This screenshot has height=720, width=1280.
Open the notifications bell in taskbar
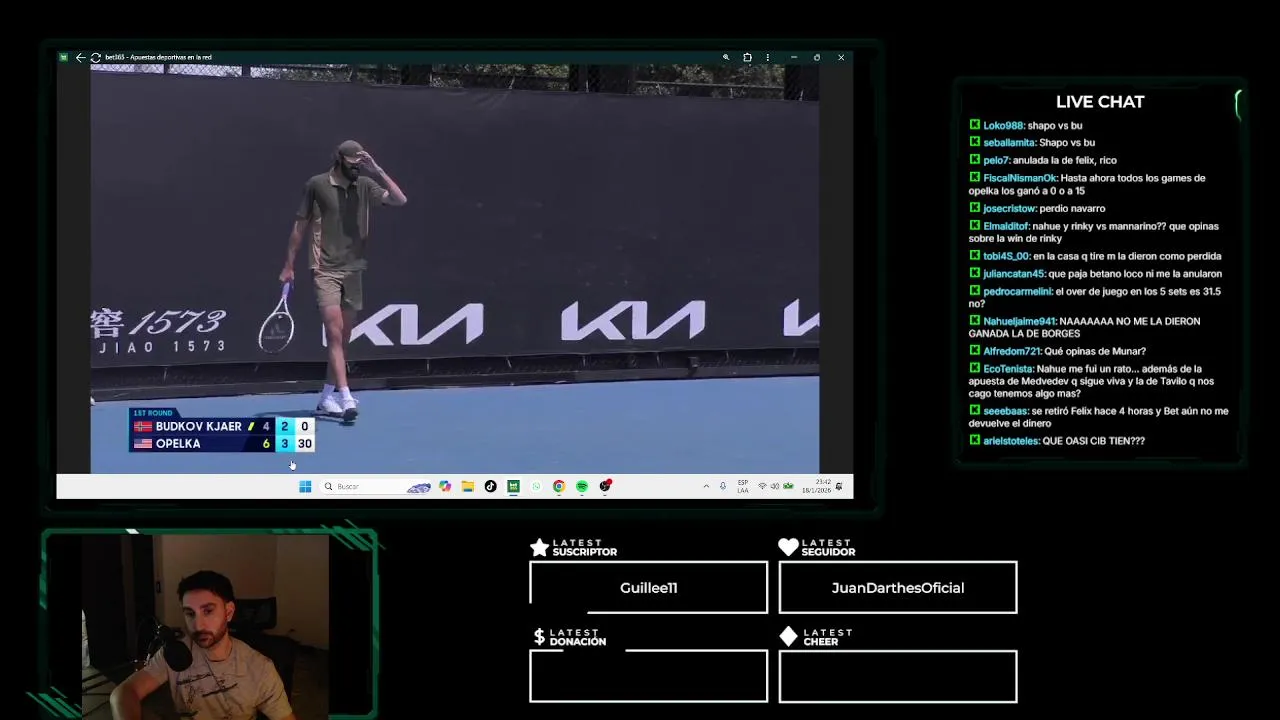pos(839,486)
